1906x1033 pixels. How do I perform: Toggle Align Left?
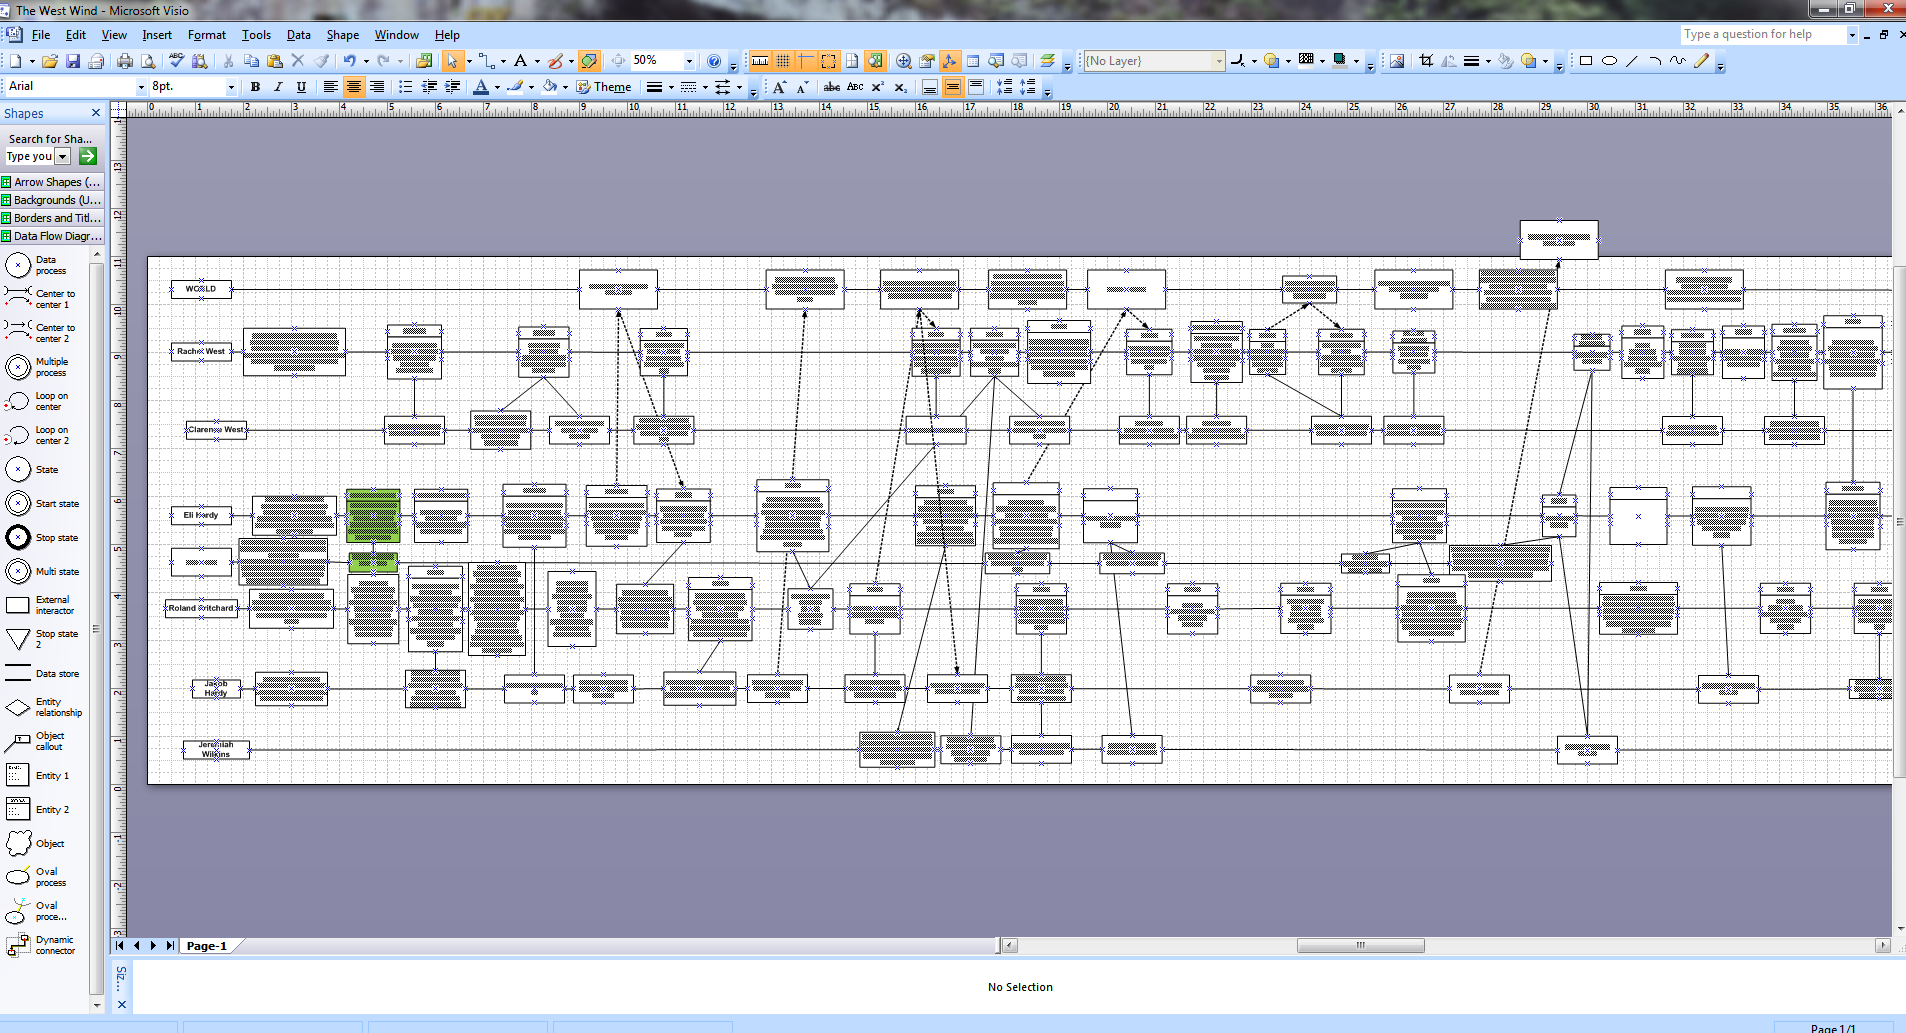(x=330, y=87)
